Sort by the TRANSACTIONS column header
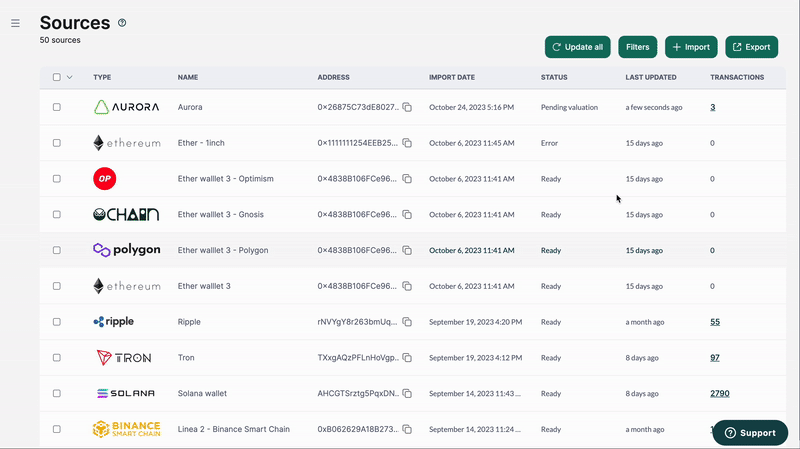Viewport: 800px width, 449px height. 737,77
